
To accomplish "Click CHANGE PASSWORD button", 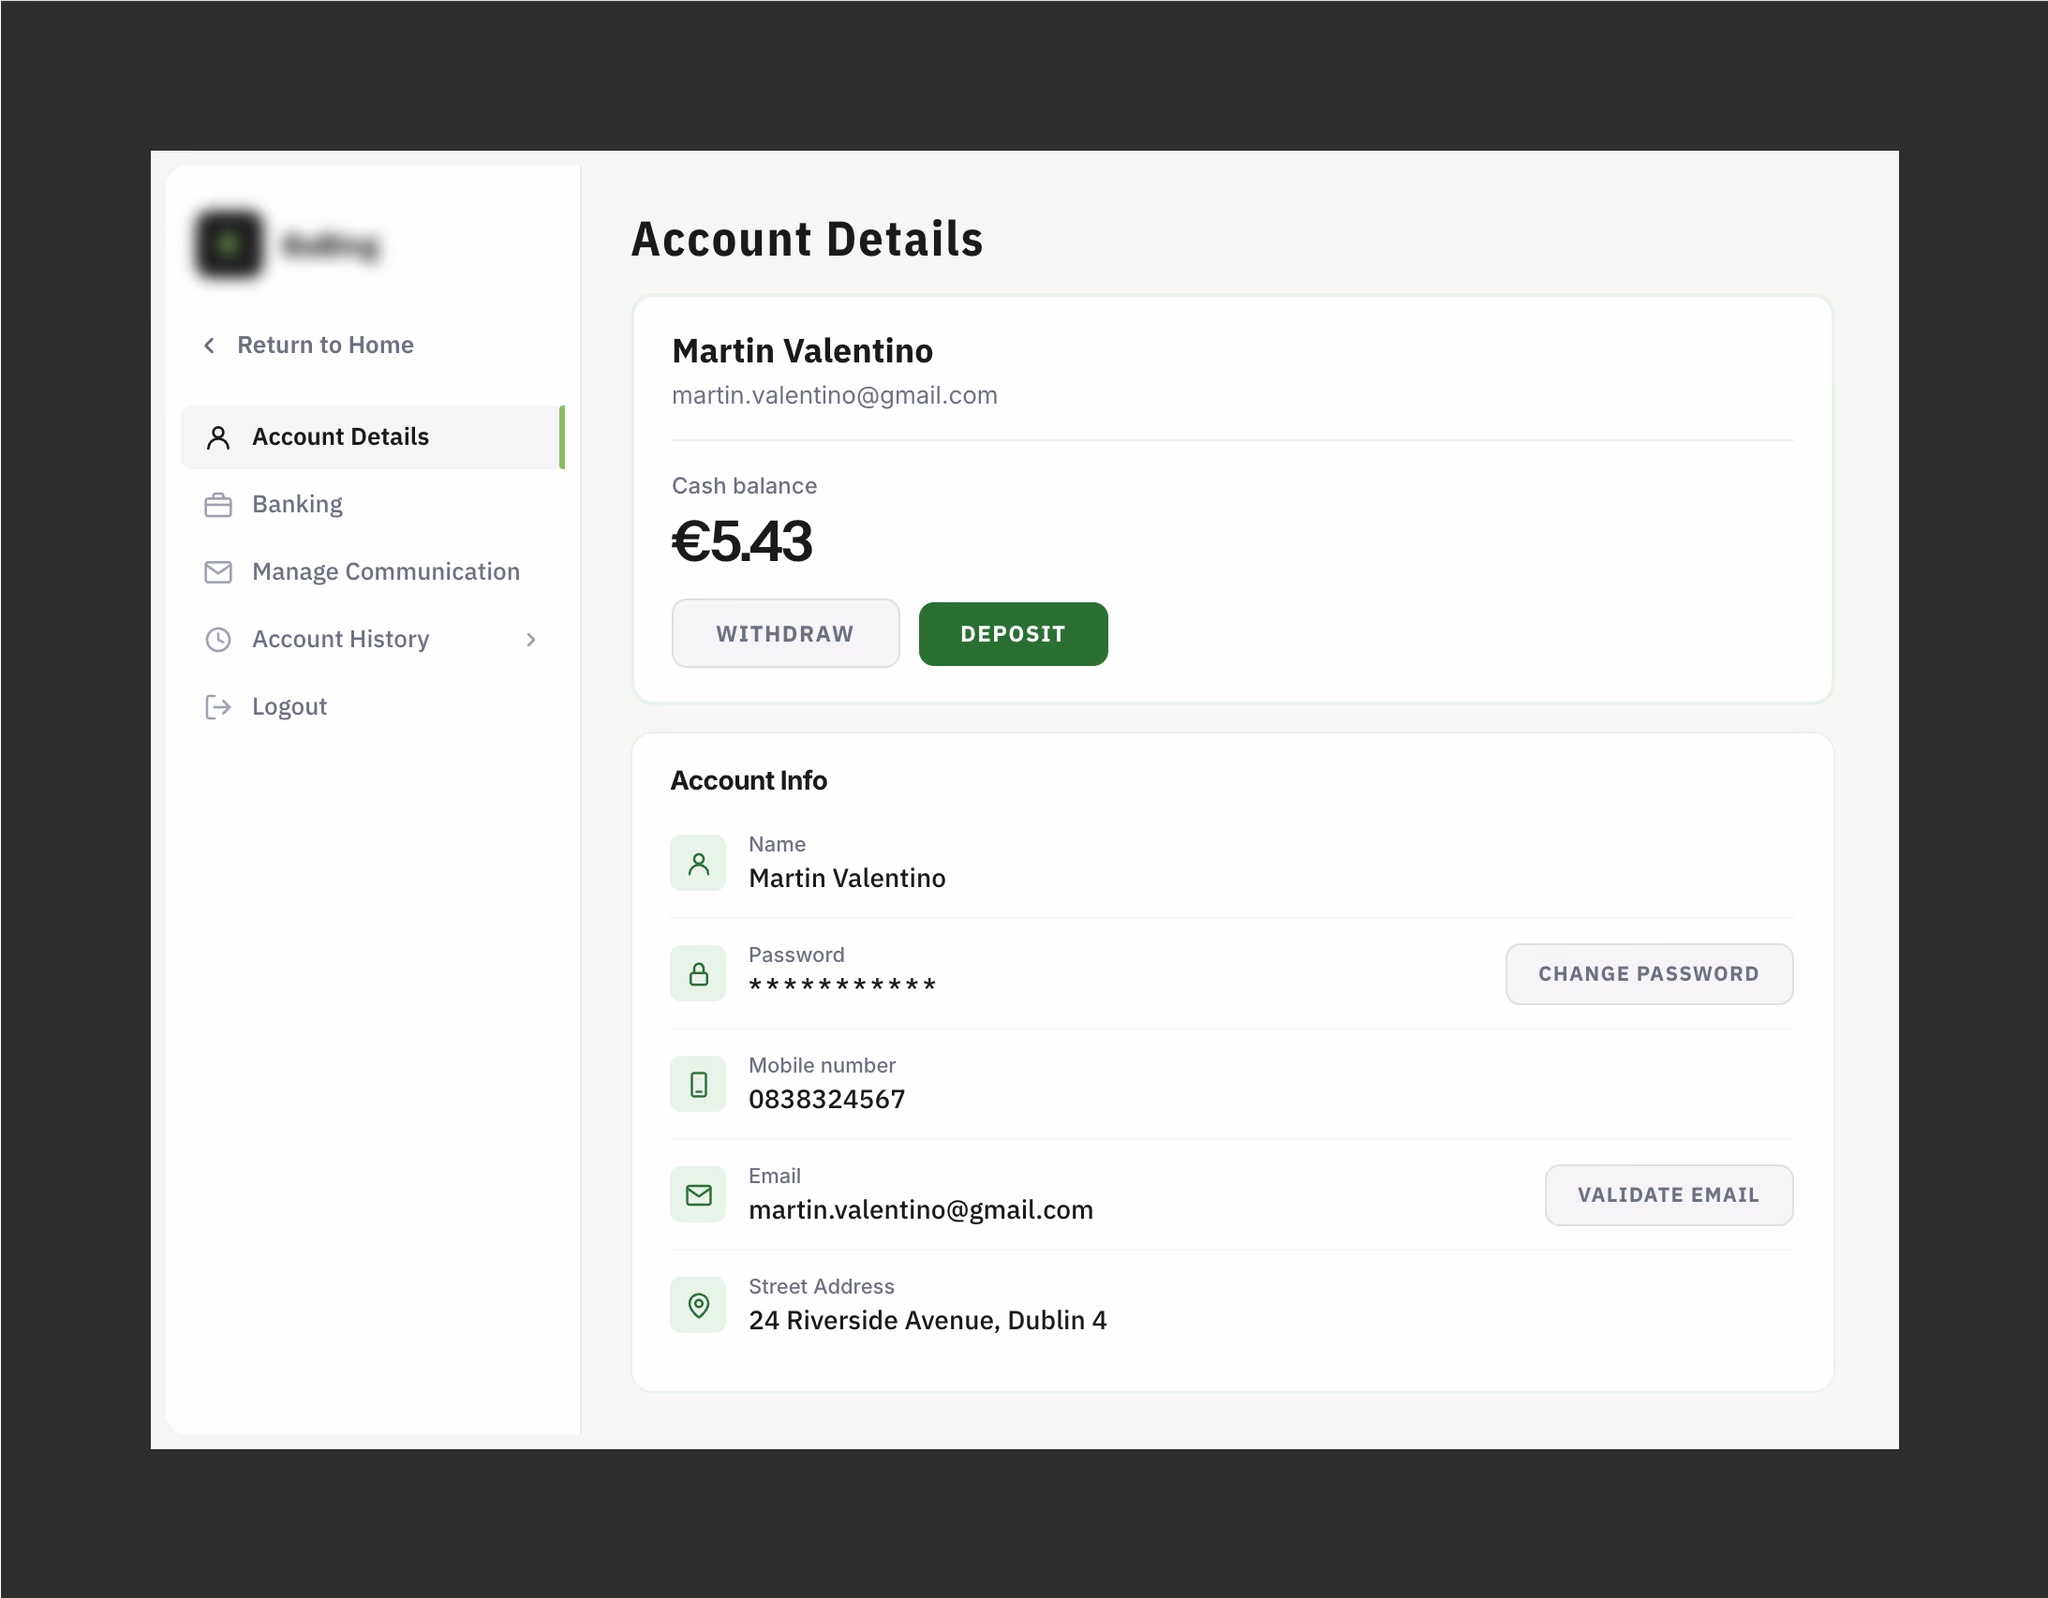I will click(1649, 973).
